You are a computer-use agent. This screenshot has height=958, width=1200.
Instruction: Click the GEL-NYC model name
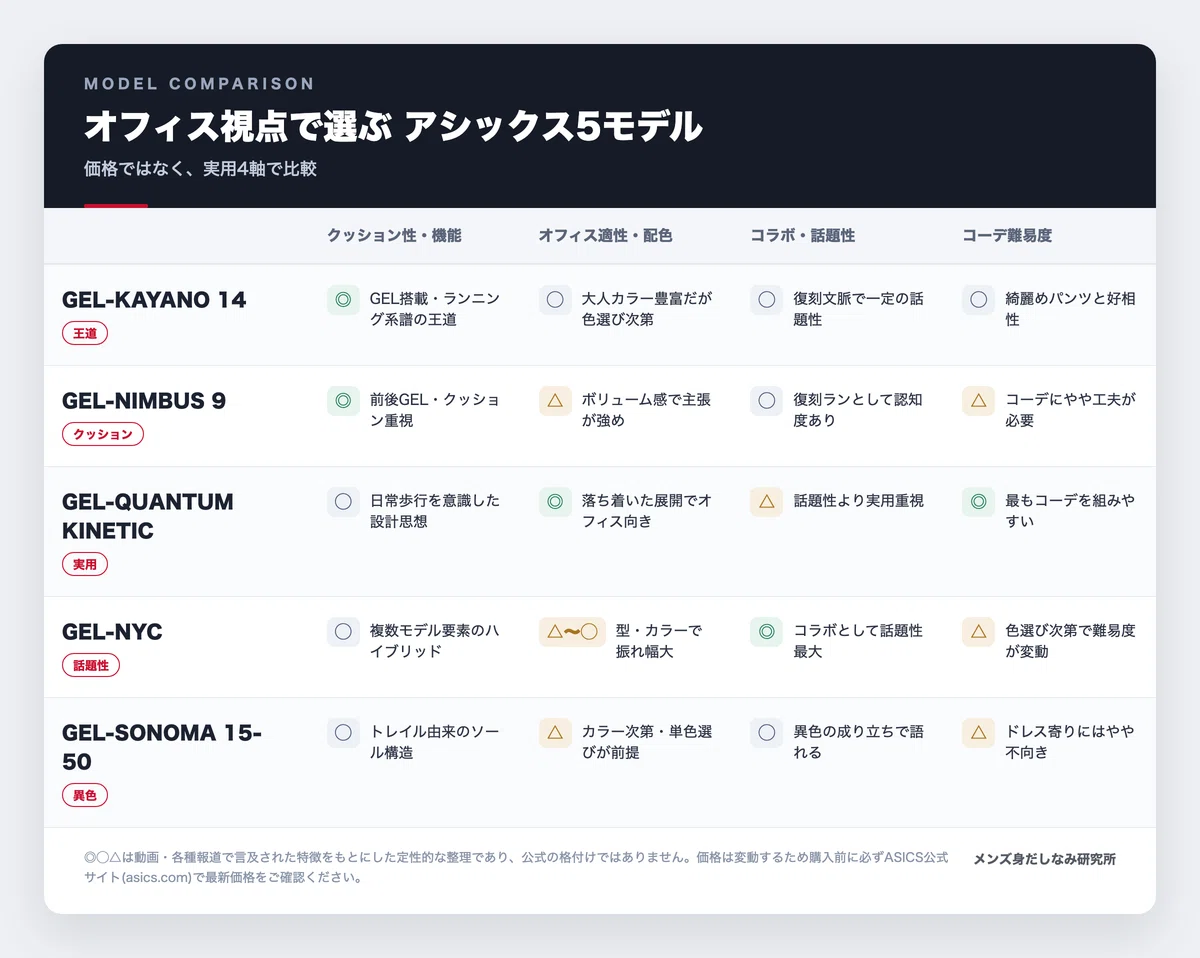[112, 631]
